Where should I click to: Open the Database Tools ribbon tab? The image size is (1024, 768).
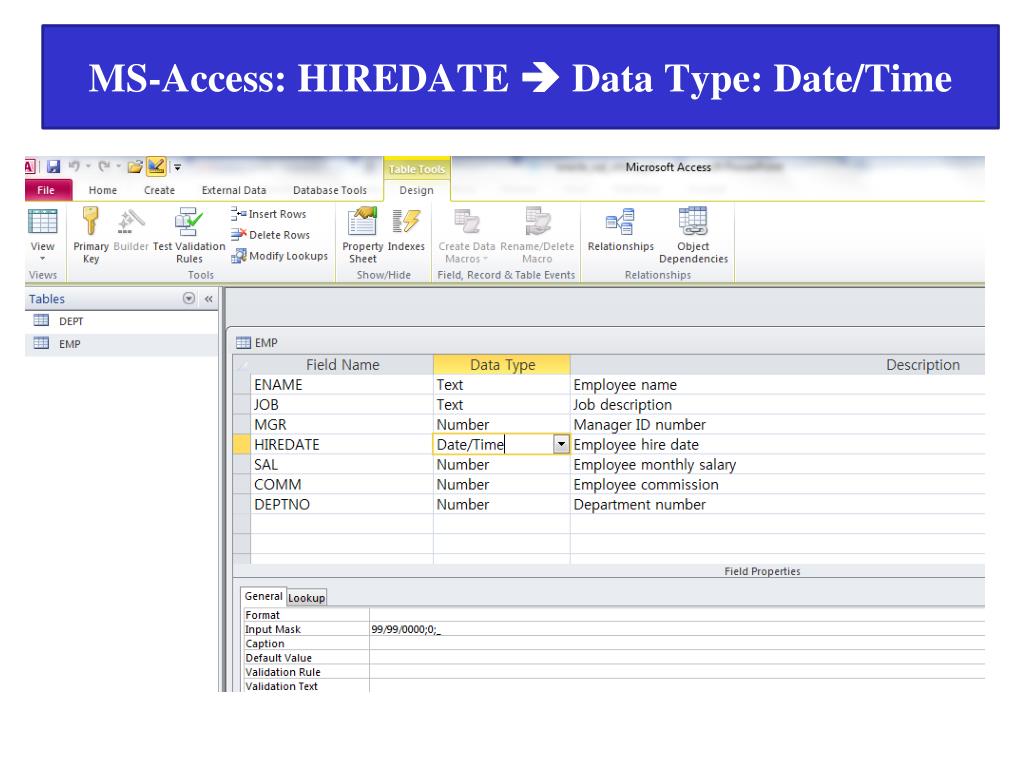click(330, 190)
